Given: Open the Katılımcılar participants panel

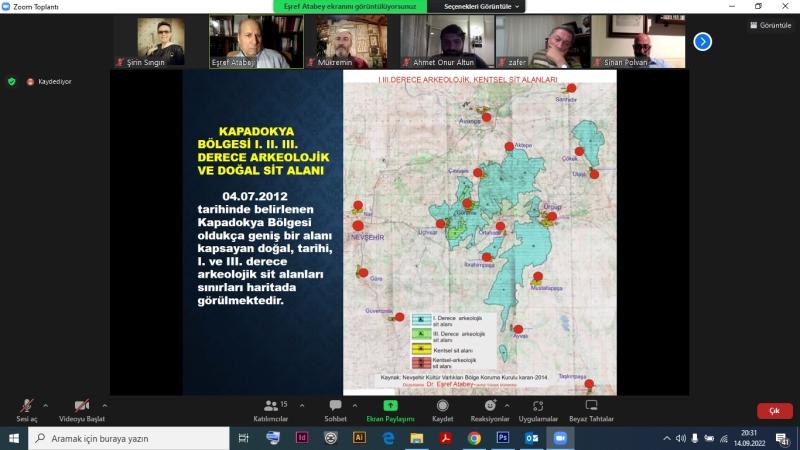Looking at the screenshot, I should 270,408.
